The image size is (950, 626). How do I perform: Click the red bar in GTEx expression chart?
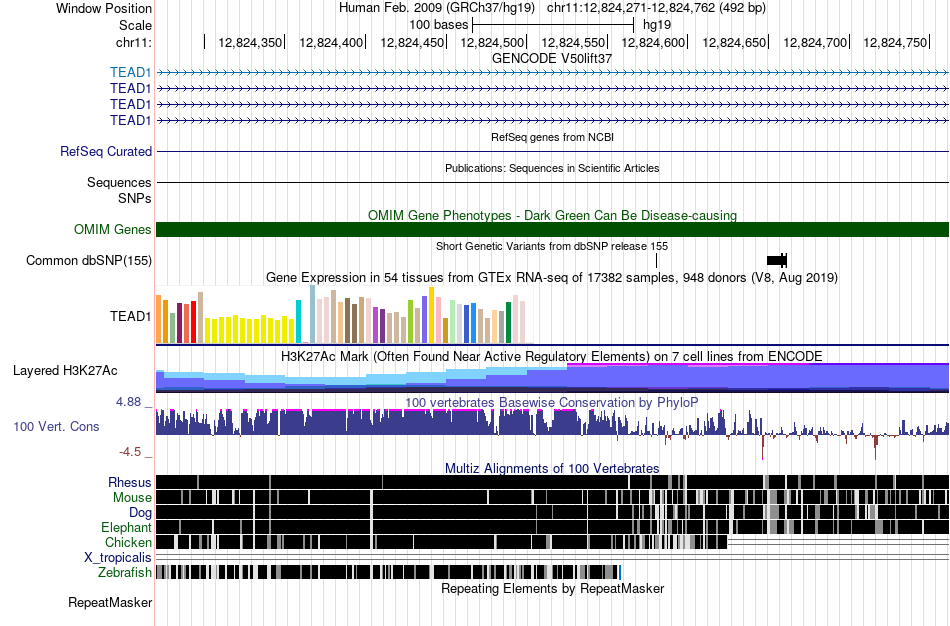(193, 322)
